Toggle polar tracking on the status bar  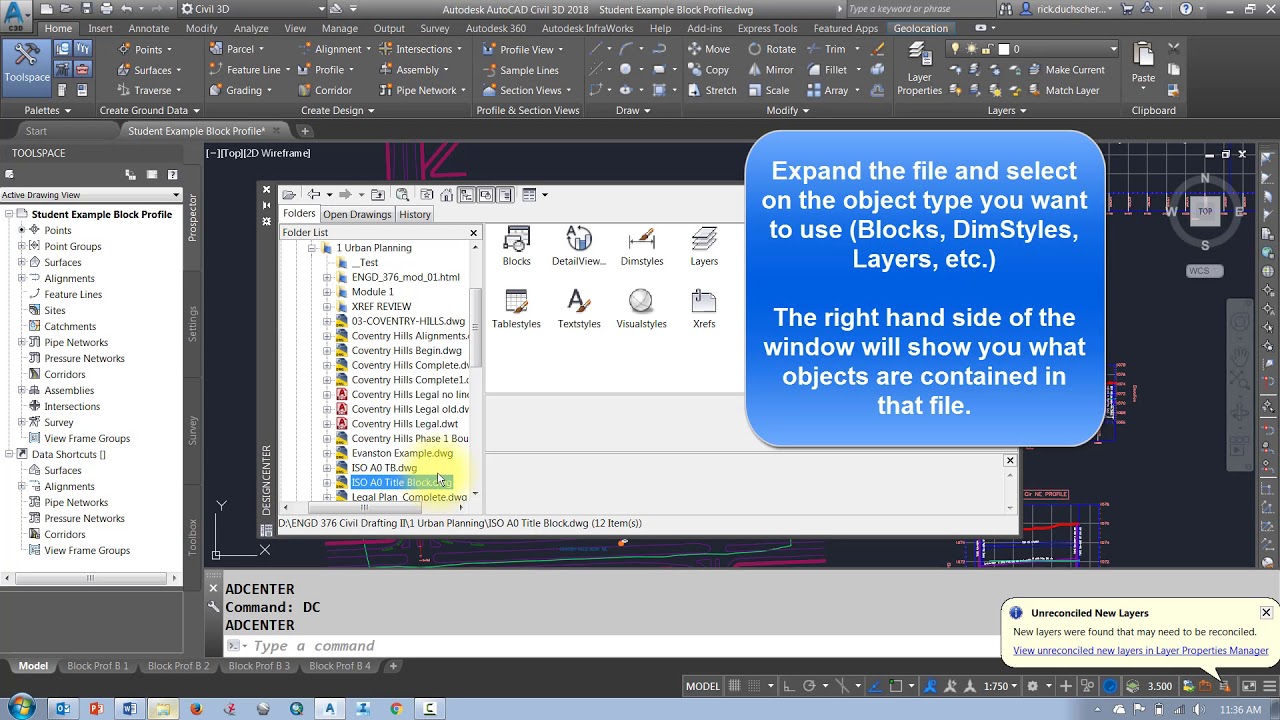tap(811, 686)
